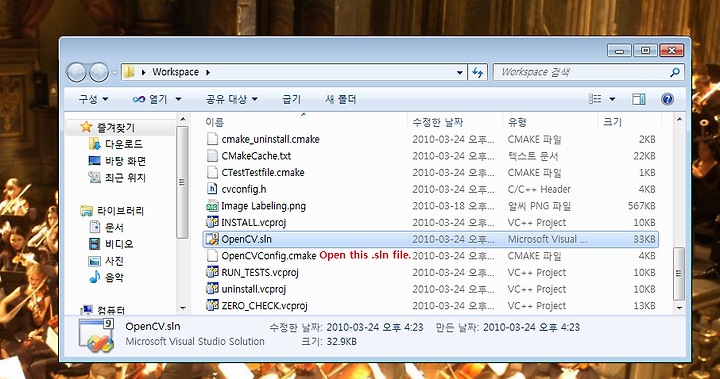Screen dimensions: 720x379
Task: Click the 열기 toolbar button
Action: click(150, 99)
